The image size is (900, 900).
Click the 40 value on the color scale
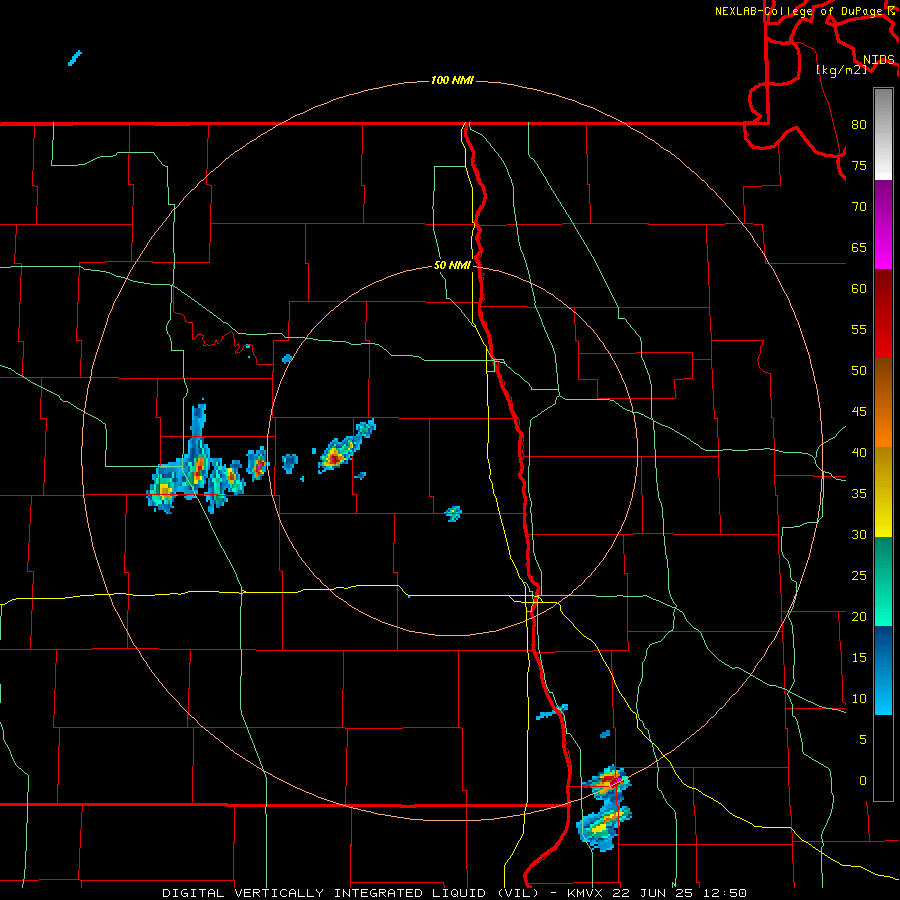tap(859, 452)
